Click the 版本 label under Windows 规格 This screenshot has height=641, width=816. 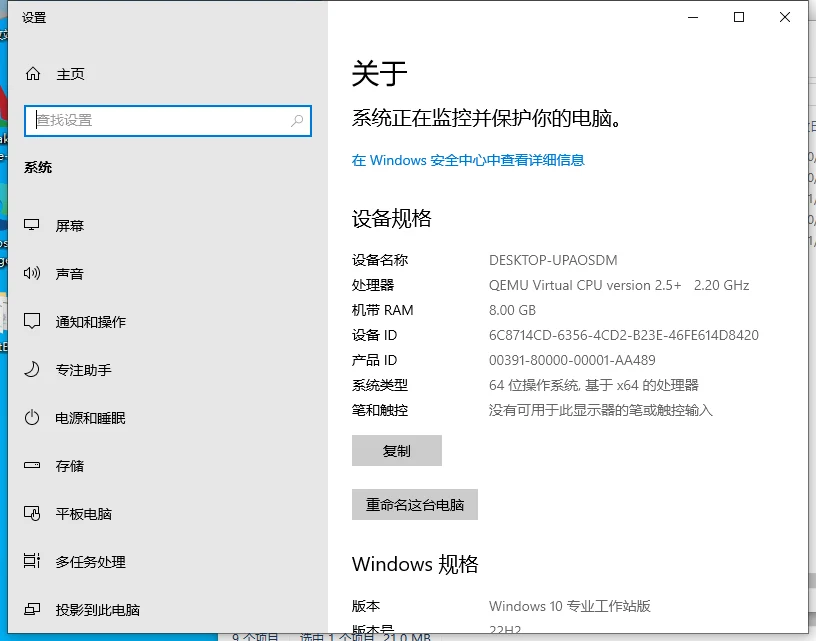tap(366, 606)
